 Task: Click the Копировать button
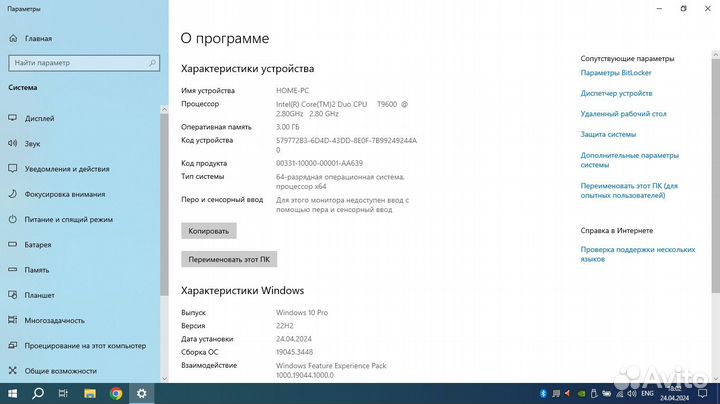209,231
